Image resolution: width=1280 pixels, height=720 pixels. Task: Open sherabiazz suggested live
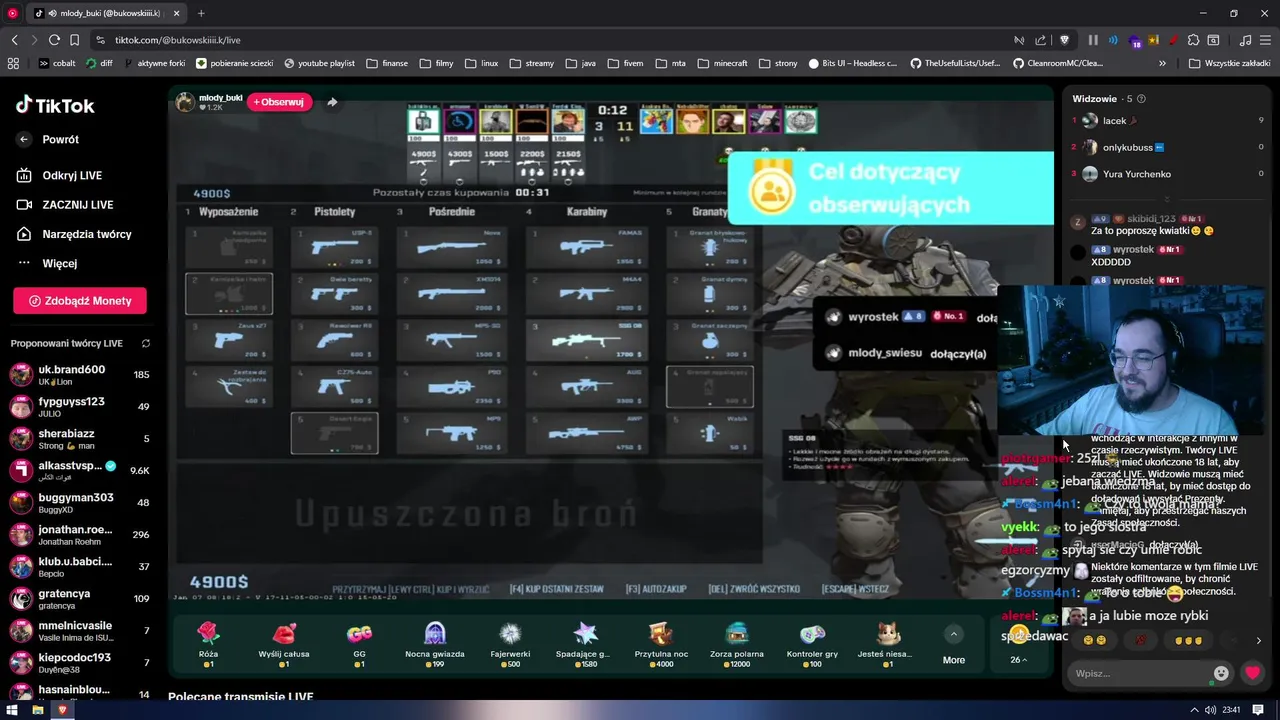(x=80, y=439)
